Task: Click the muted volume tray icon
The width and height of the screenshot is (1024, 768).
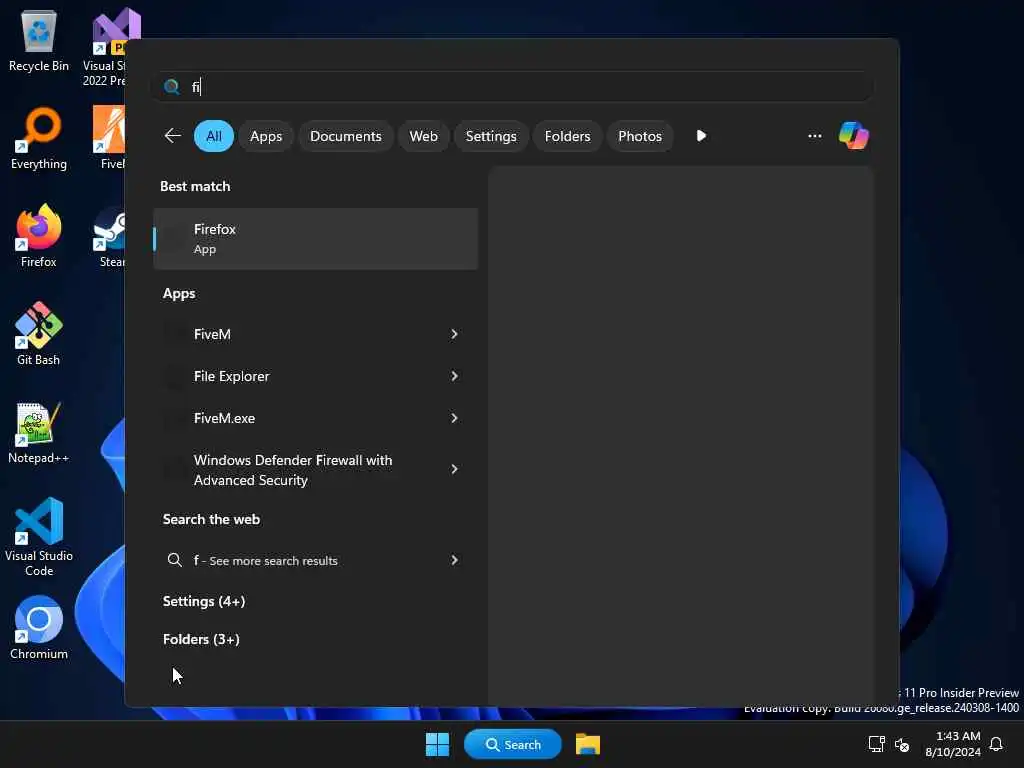Action: tap(902, 744)
